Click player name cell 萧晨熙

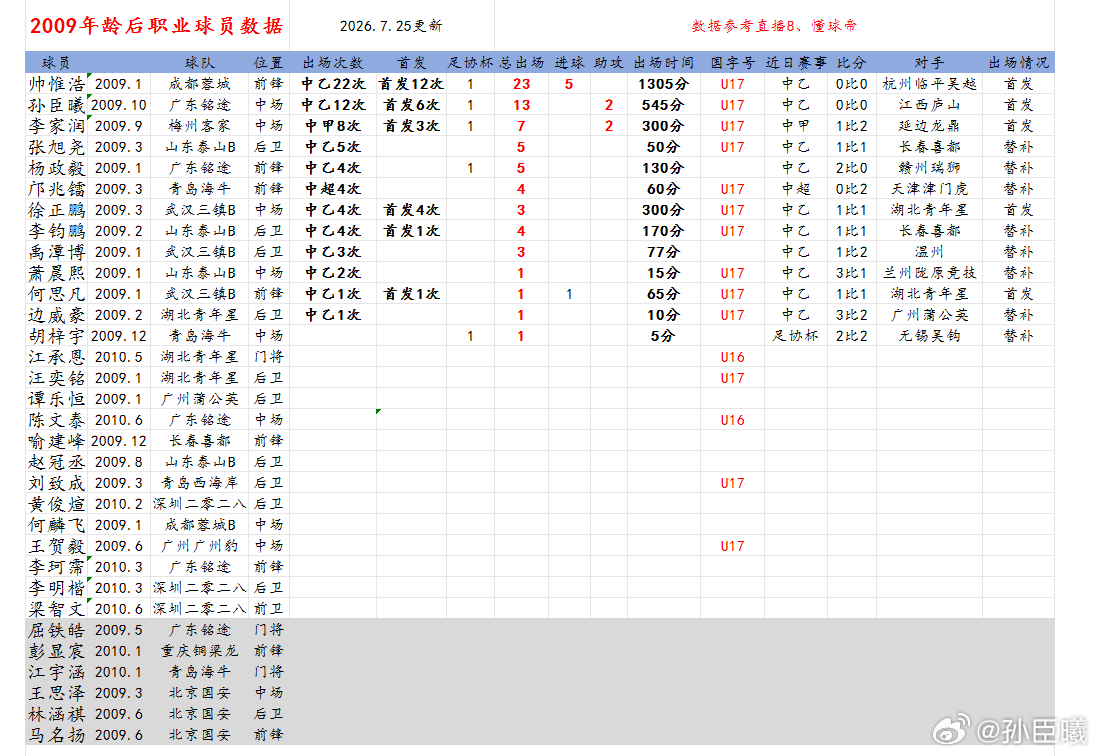point(57,273)
